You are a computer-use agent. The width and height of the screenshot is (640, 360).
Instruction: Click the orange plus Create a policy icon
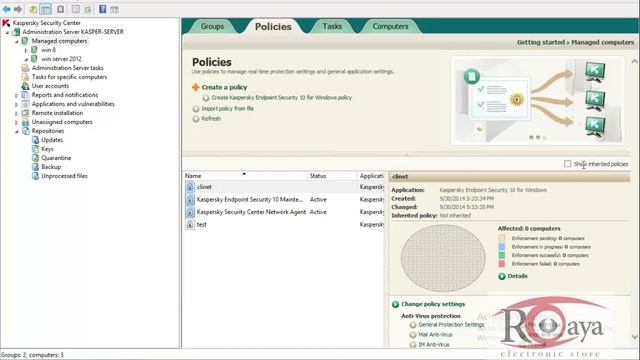196,87
